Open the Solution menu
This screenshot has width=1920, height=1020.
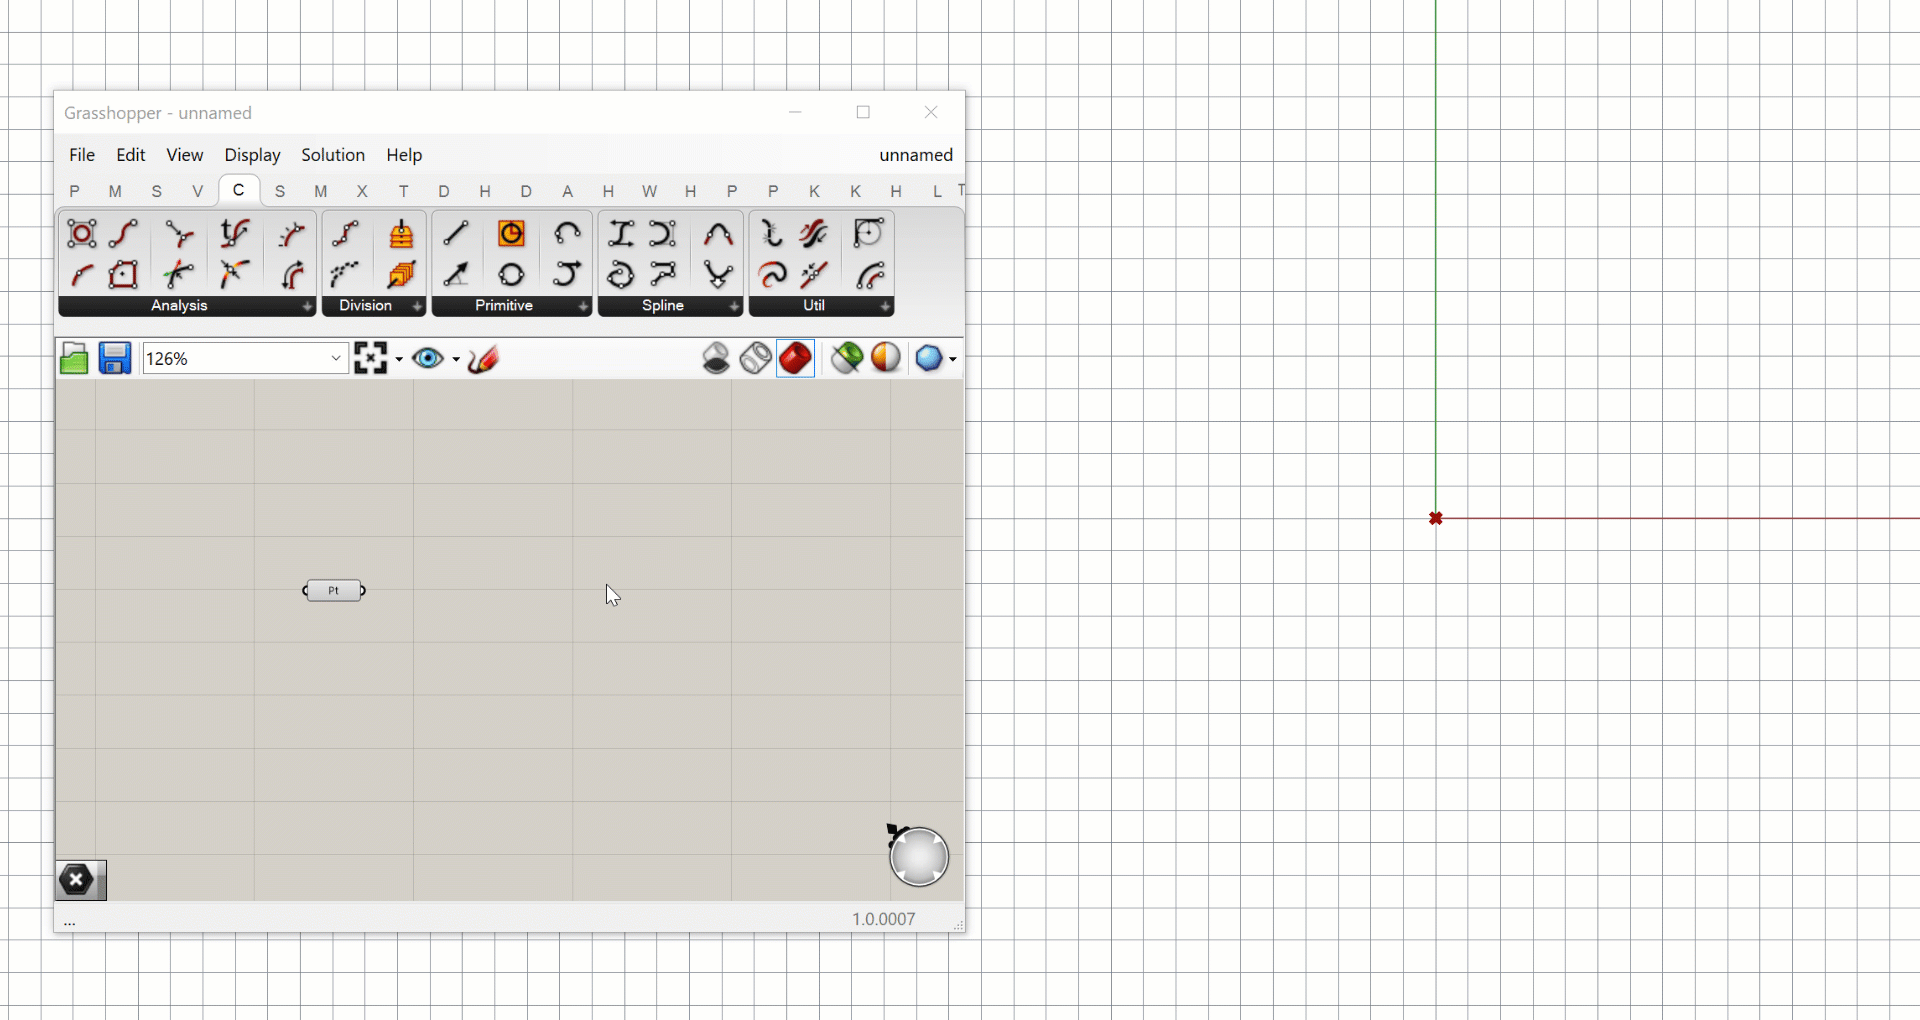click(333, 155)
